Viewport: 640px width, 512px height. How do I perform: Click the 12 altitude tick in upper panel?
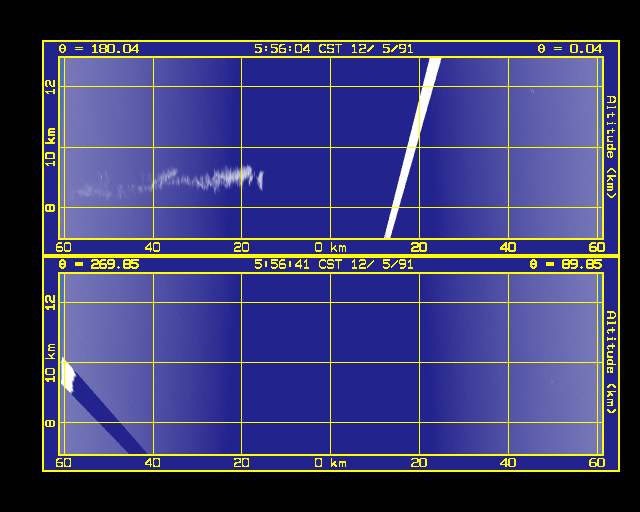tap(51, 87)
